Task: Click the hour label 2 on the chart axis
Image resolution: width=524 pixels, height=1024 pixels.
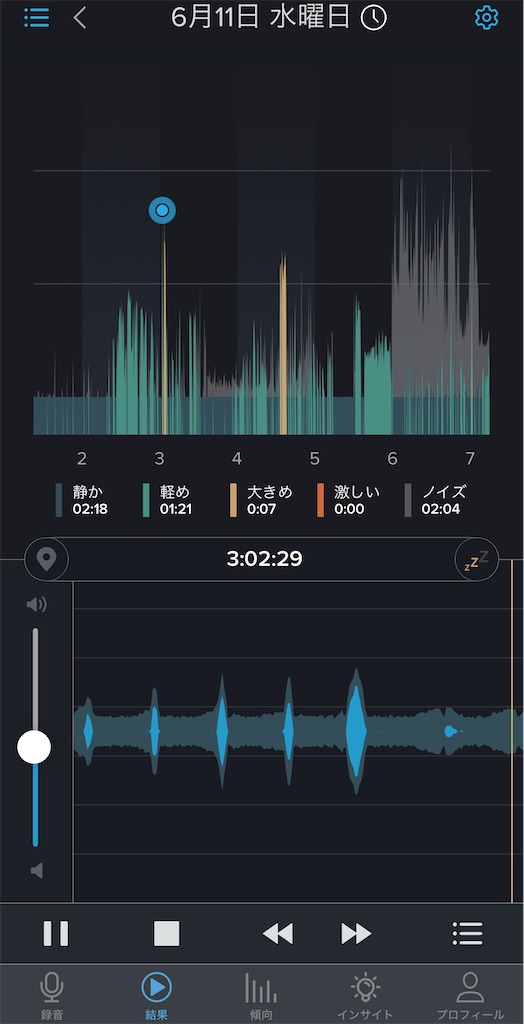Action: click(81, 458)
